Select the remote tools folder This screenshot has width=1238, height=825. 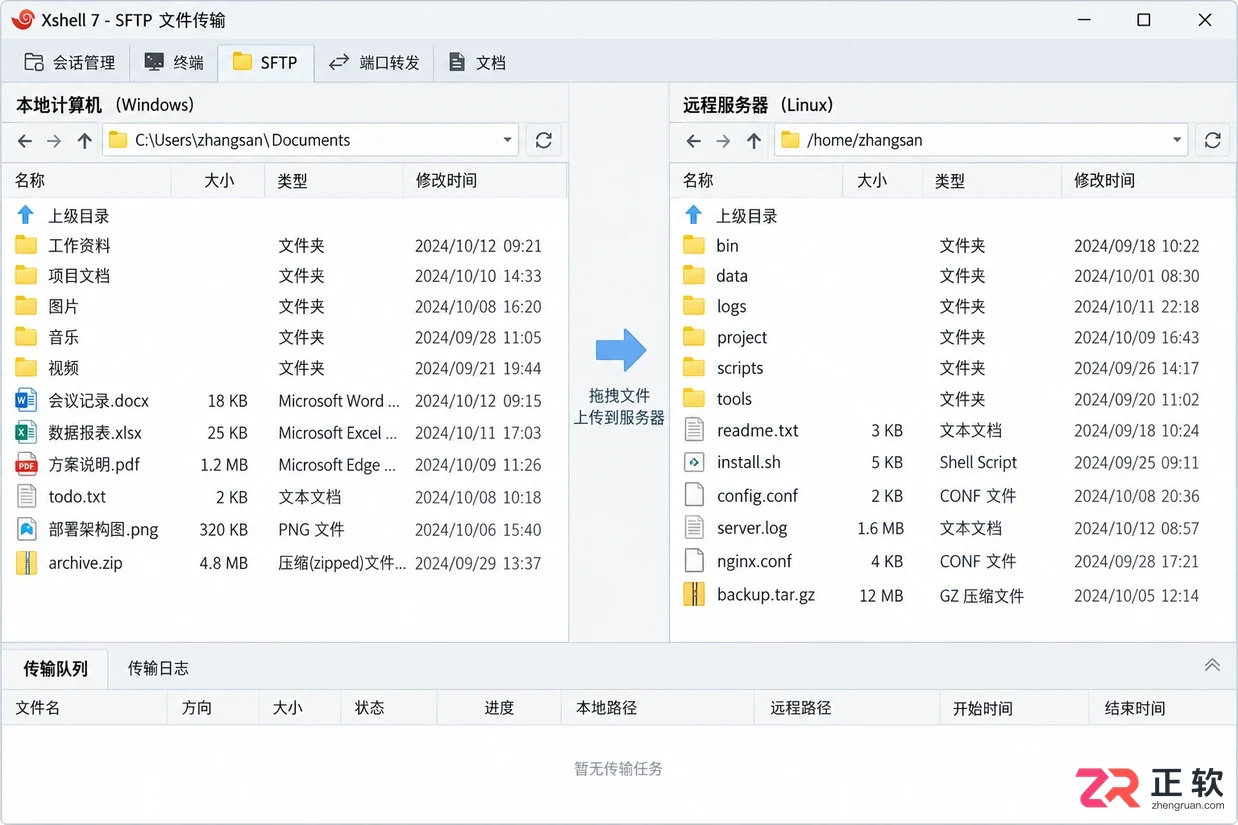(952, 399)
